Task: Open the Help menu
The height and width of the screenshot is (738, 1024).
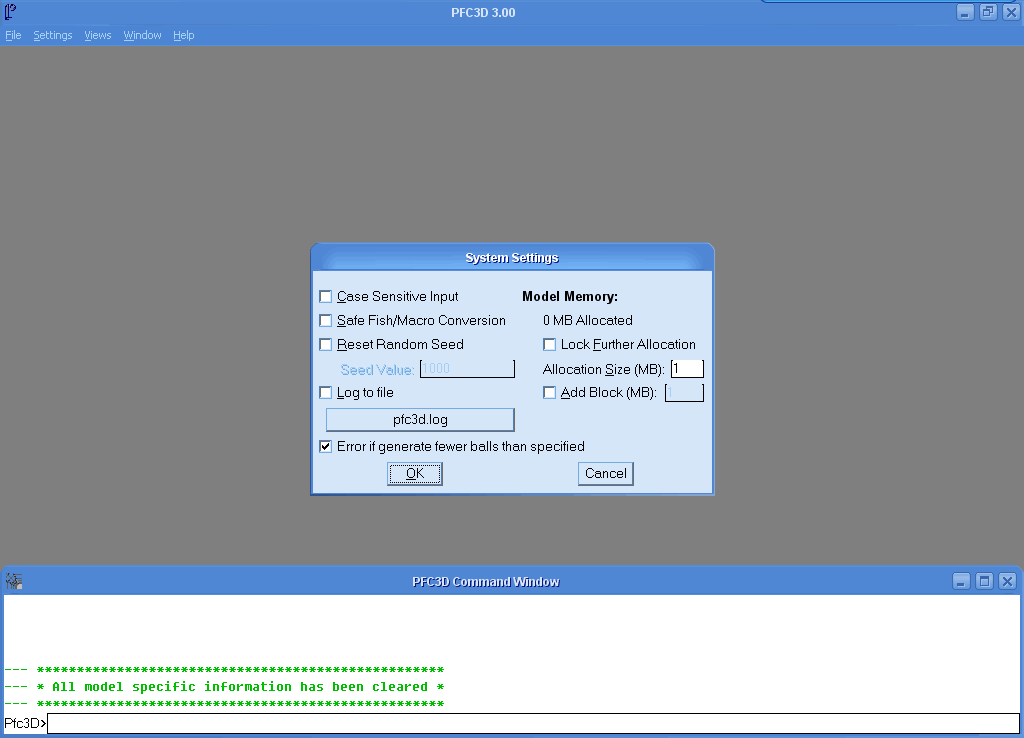Action: coord(184,35)
